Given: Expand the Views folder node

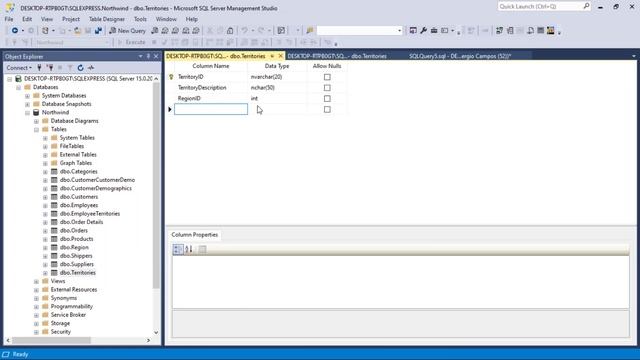Looking at the screenshot, I should tap(36, 281).
